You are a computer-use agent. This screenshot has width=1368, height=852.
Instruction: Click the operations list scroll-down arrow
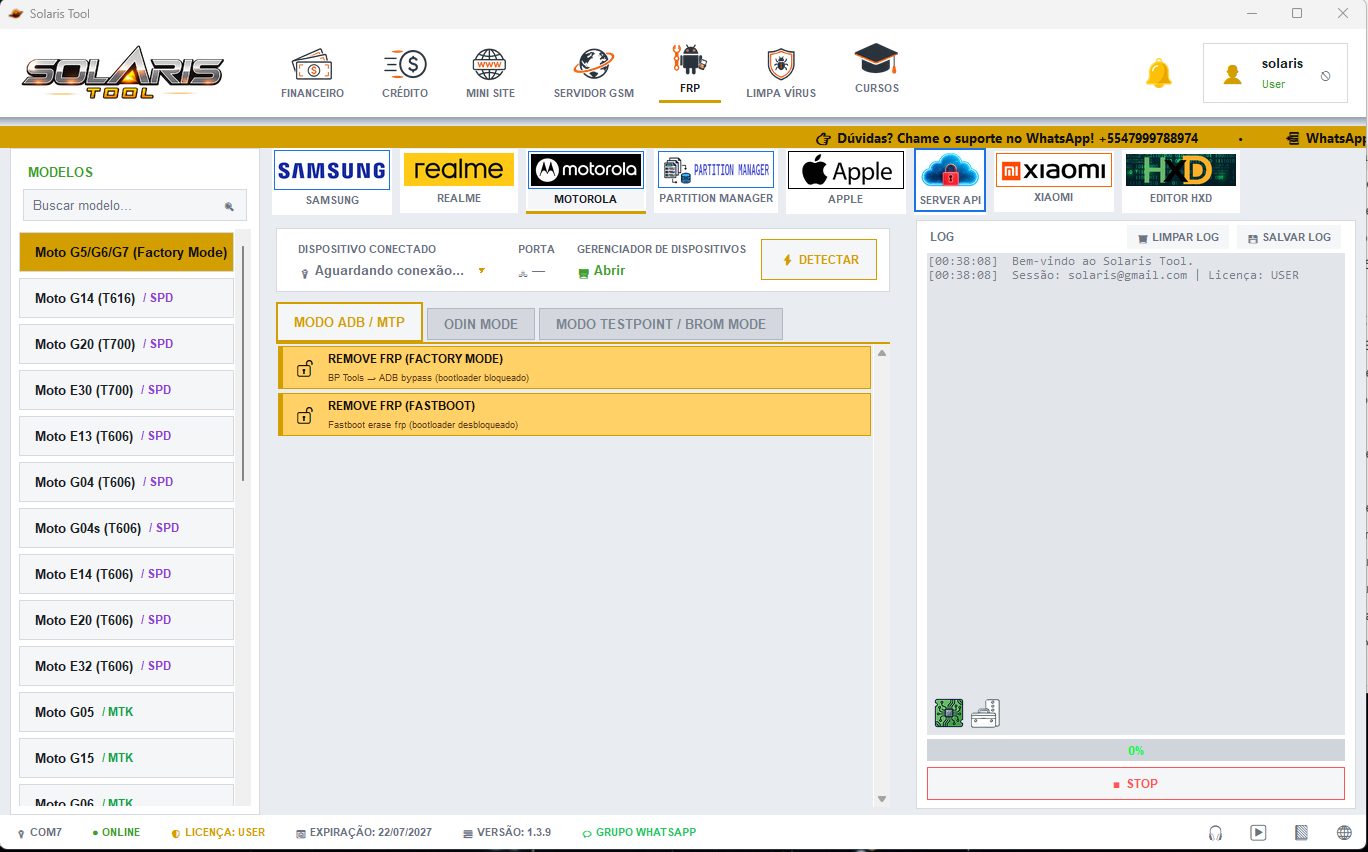click(x=881, y=799)
